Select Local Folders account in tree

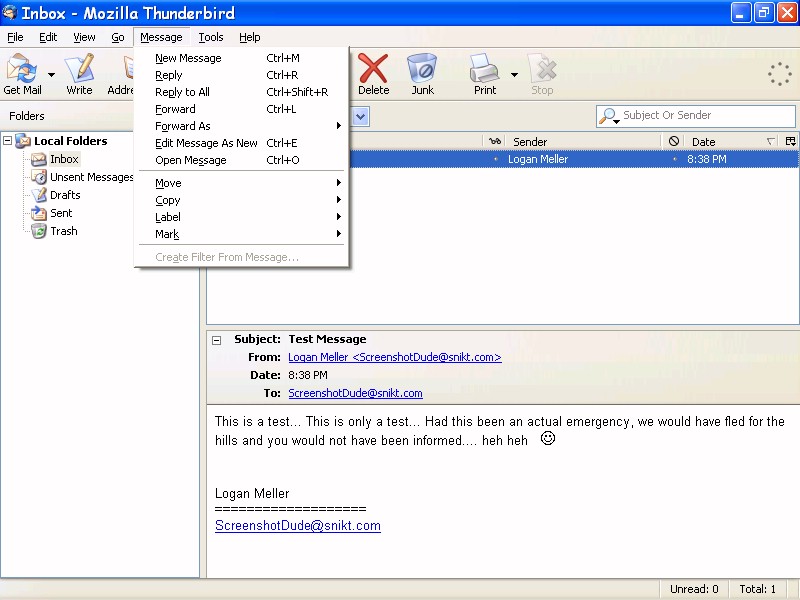point(61,141)
